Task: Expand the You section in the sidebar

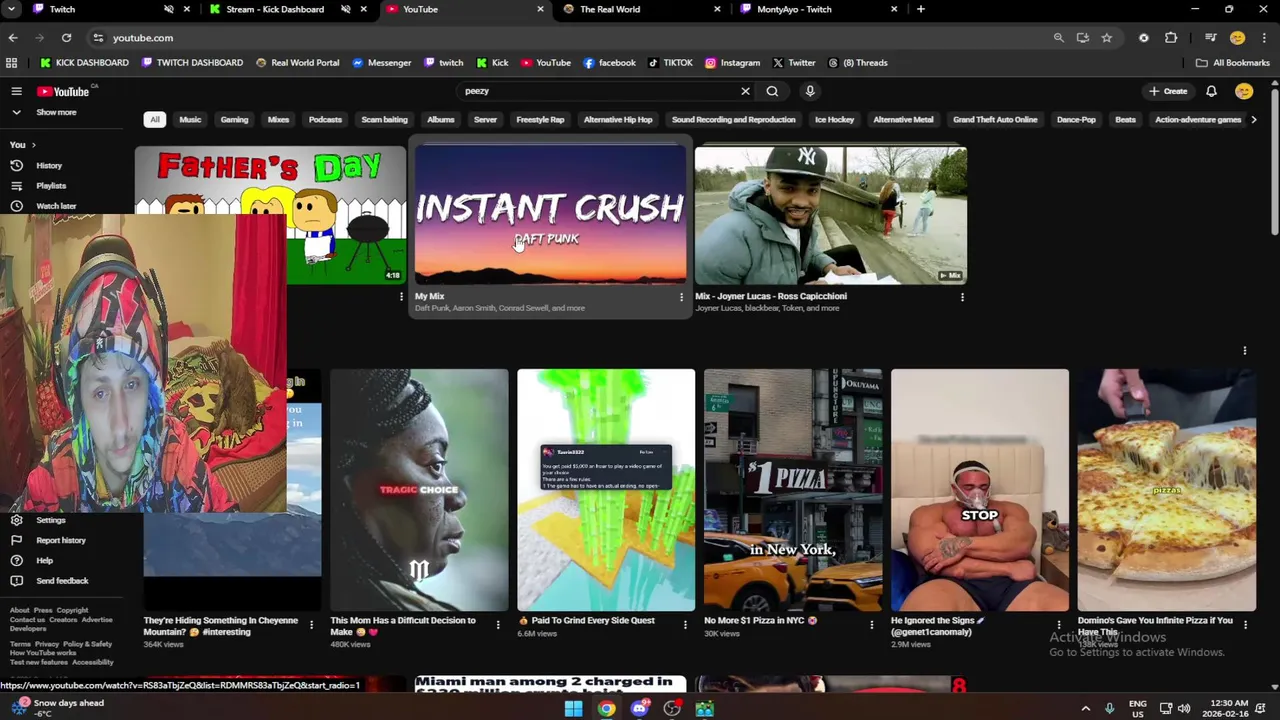Action: pos(22,145)
